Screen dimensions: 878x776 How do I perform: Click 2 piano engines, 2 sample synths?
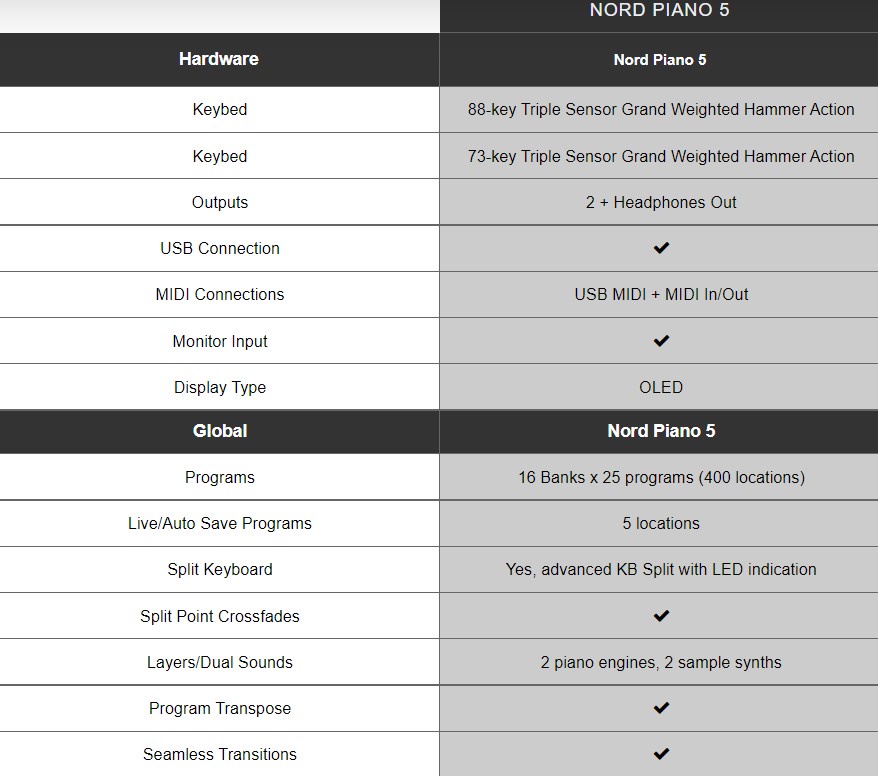tap(661, 662)
